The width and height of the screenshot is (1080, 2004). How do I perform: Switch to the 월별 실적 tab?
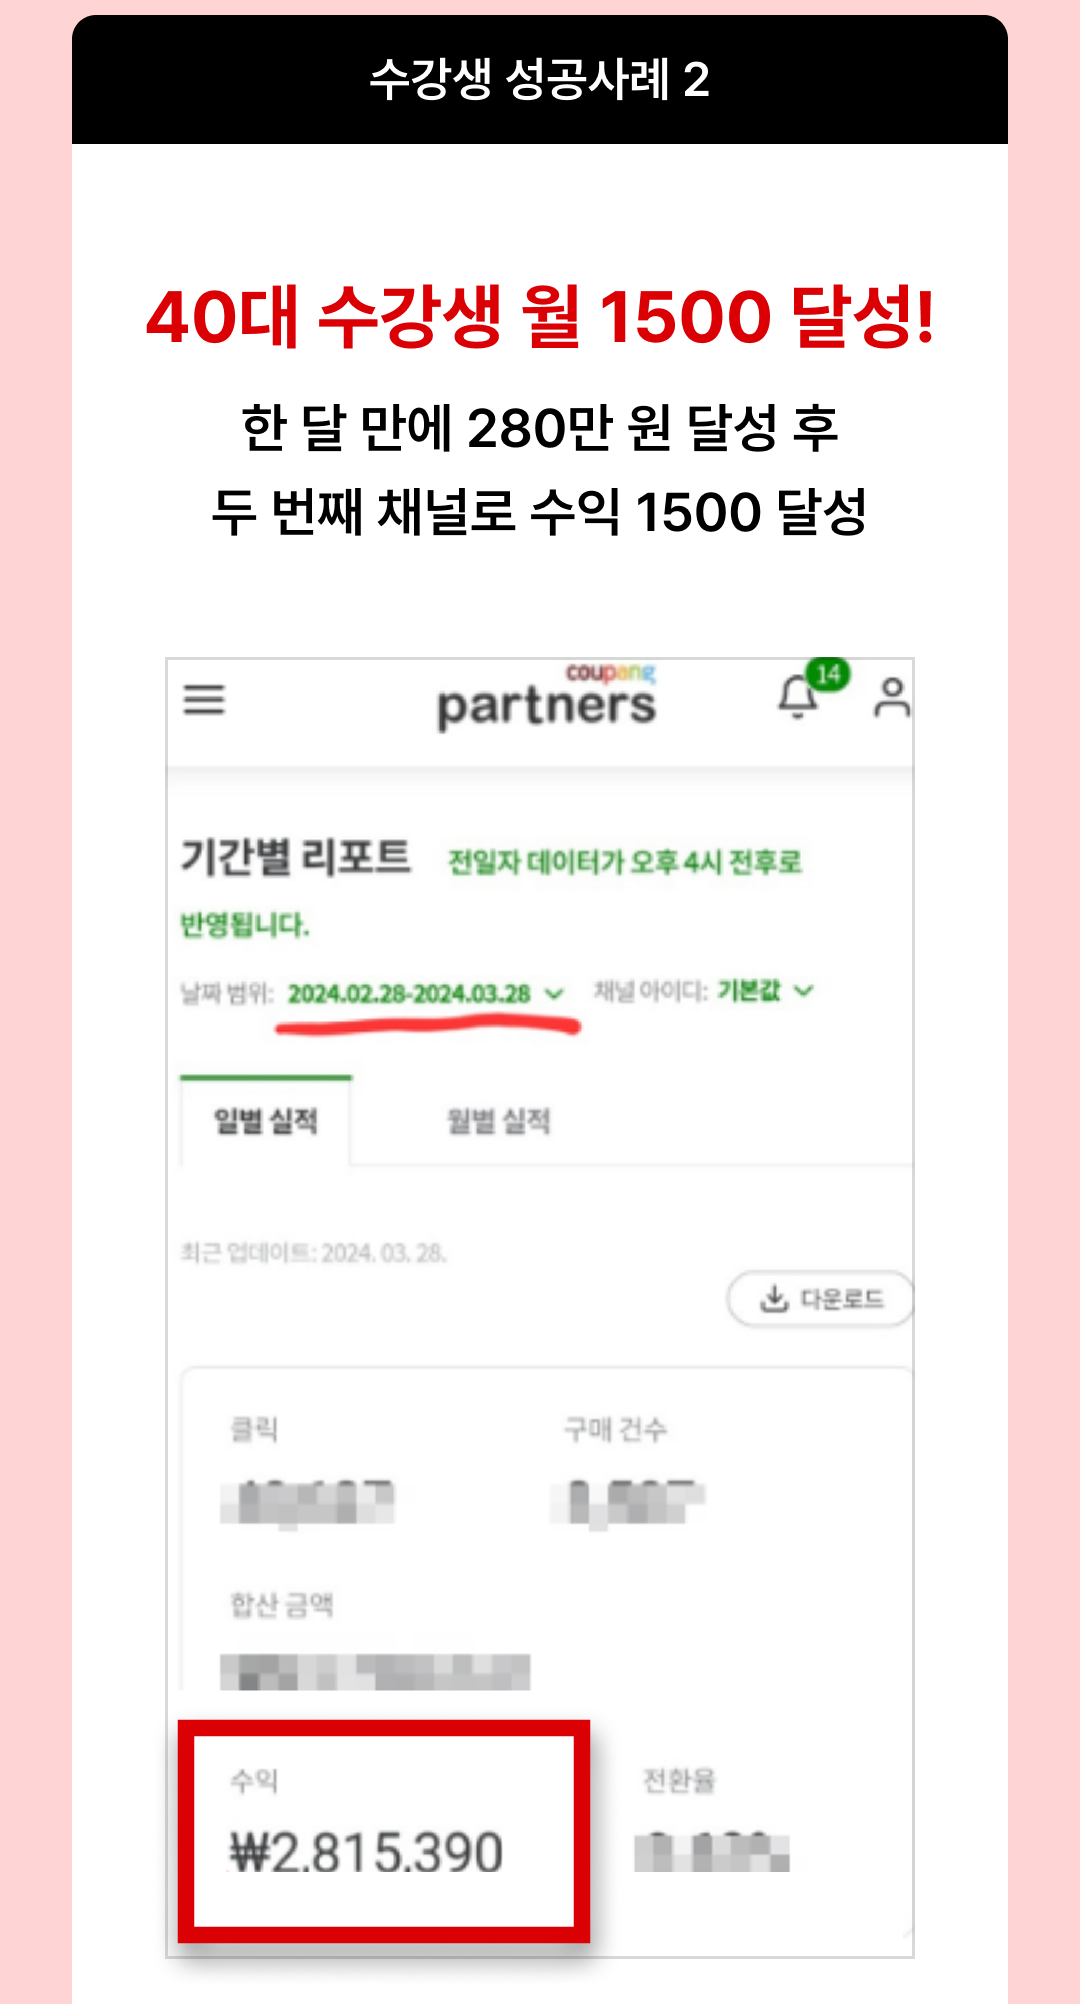click(x=498, y=1121)
